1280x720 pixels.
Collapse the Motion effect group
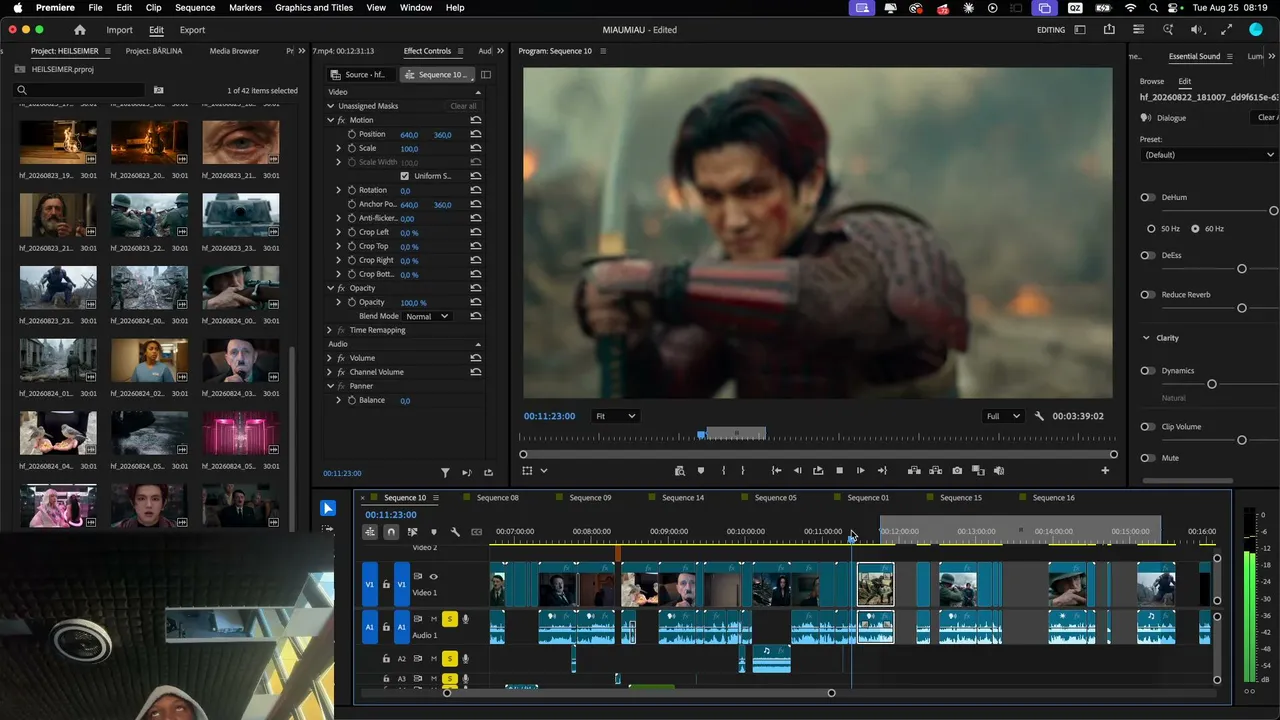(330, 120)
